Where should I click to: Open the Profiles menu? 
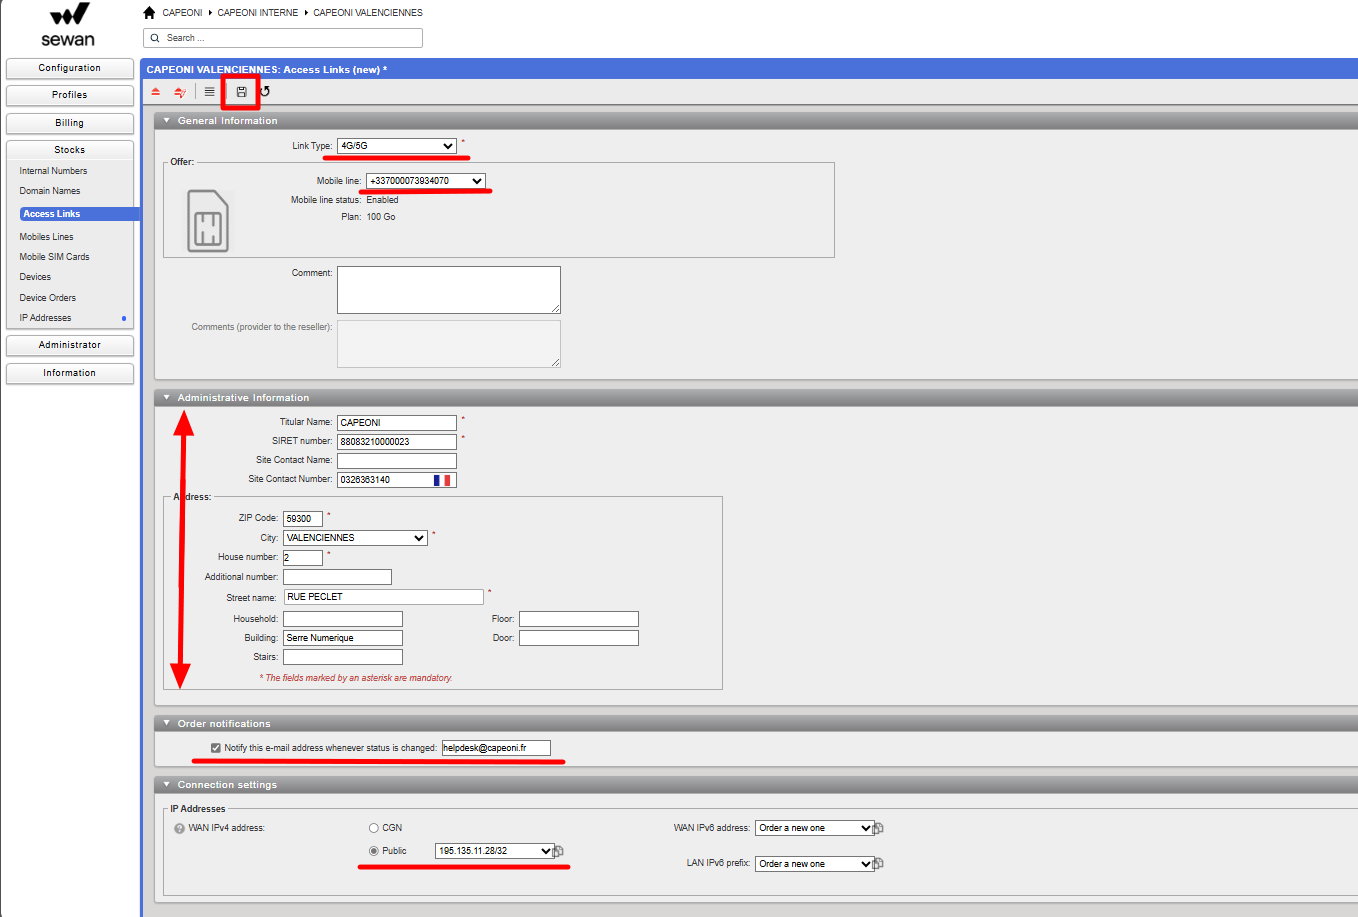click(70, 95)
